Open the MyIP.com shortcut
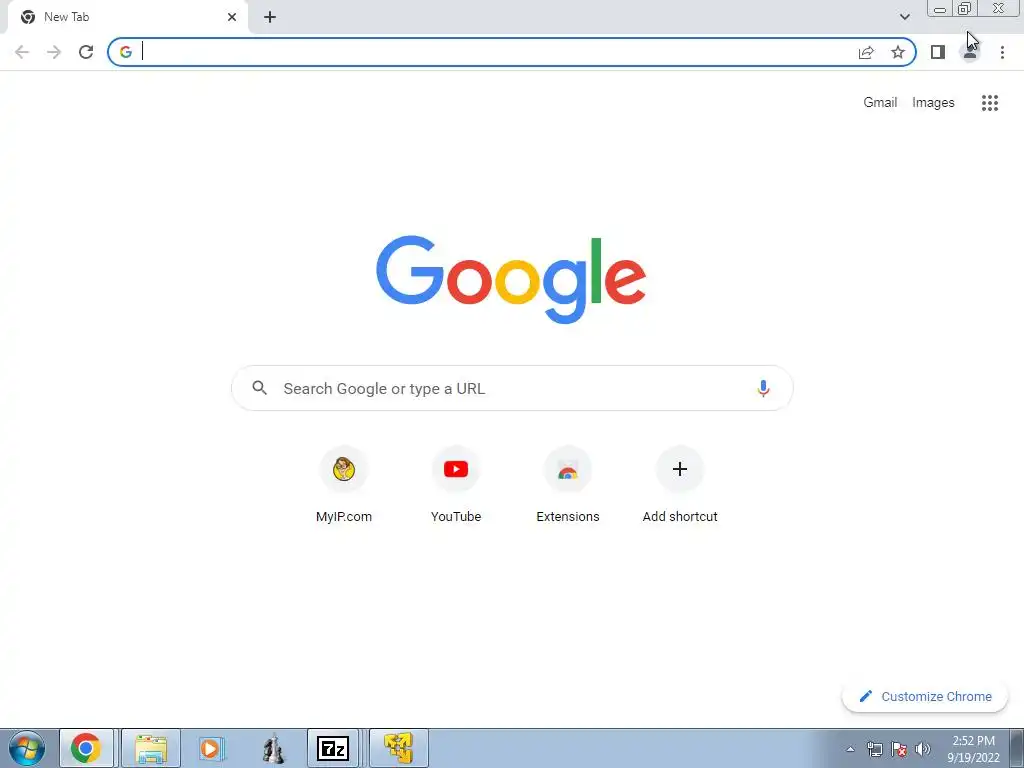The height and width of the screenshot is (768, 1024). pos(344,485)
